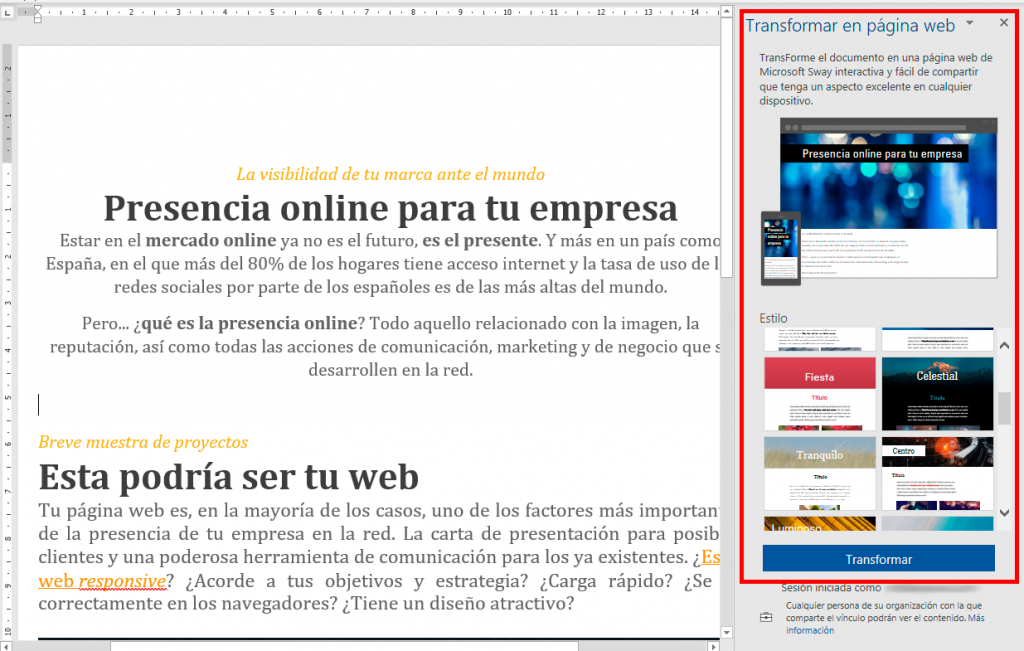This screenshot has width=1024, height=651.
Task: Click the Sway preview image in pane
Action: pyautogui.click(x=879, y=202)
